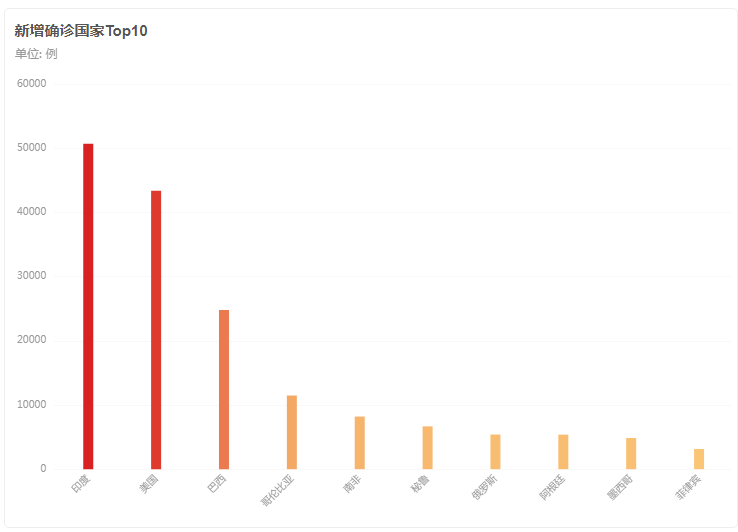Click the 美国 x-axis label

(x=148, y=486)
